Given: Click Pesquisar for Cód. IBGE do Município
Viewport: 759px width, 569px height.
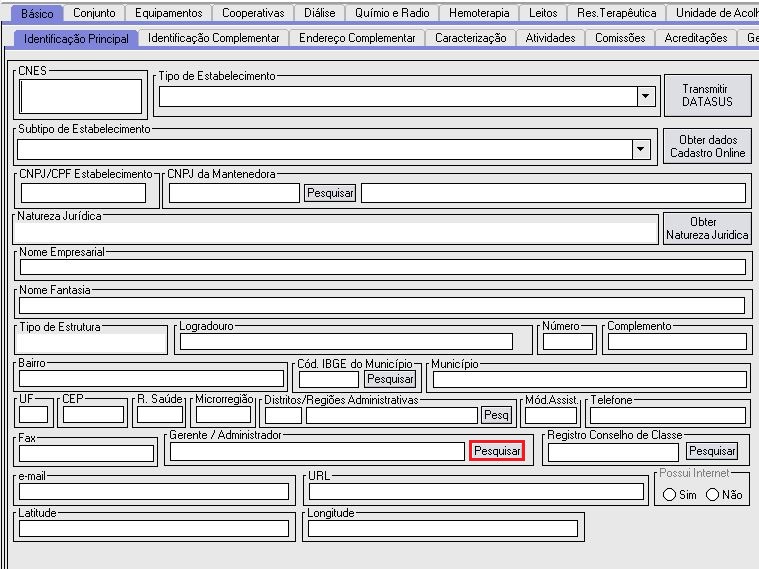Looking at the screenshot, I should [x=389, y=379].
